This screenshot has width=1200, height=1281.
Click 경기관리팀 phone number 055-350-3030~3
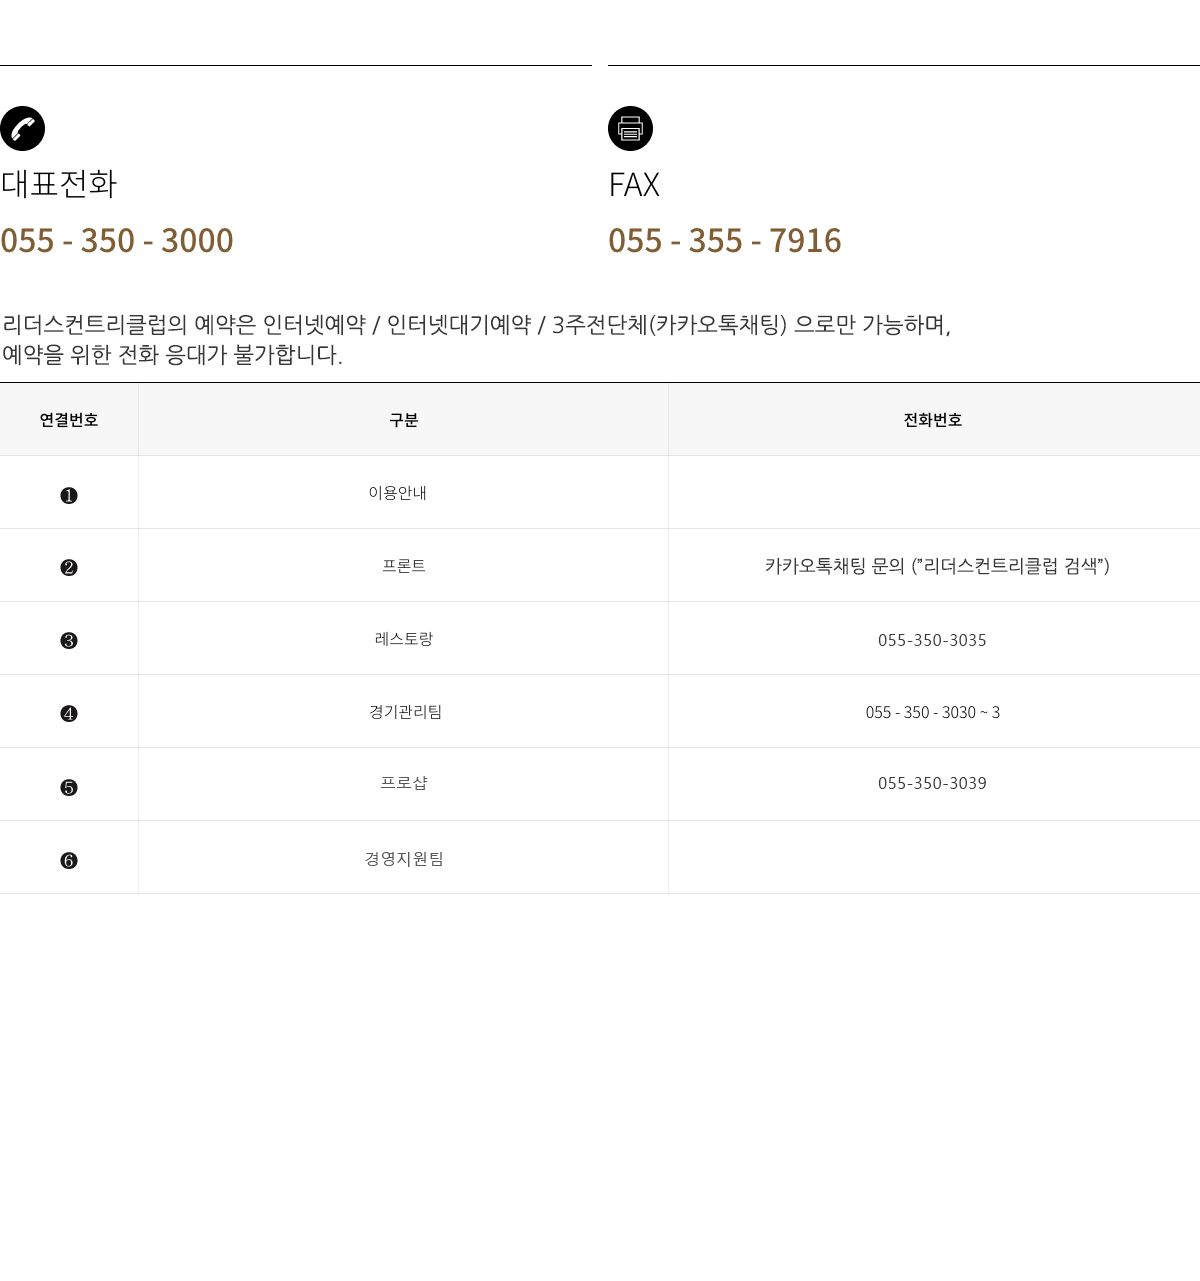(932, 712)
